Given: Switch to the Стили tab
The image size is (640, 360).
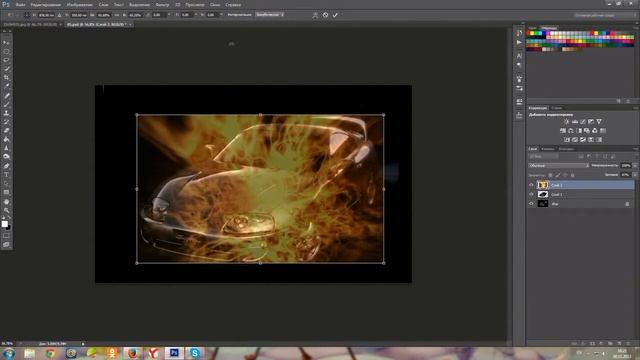Looking at the screenshot, I should [556, 108].
